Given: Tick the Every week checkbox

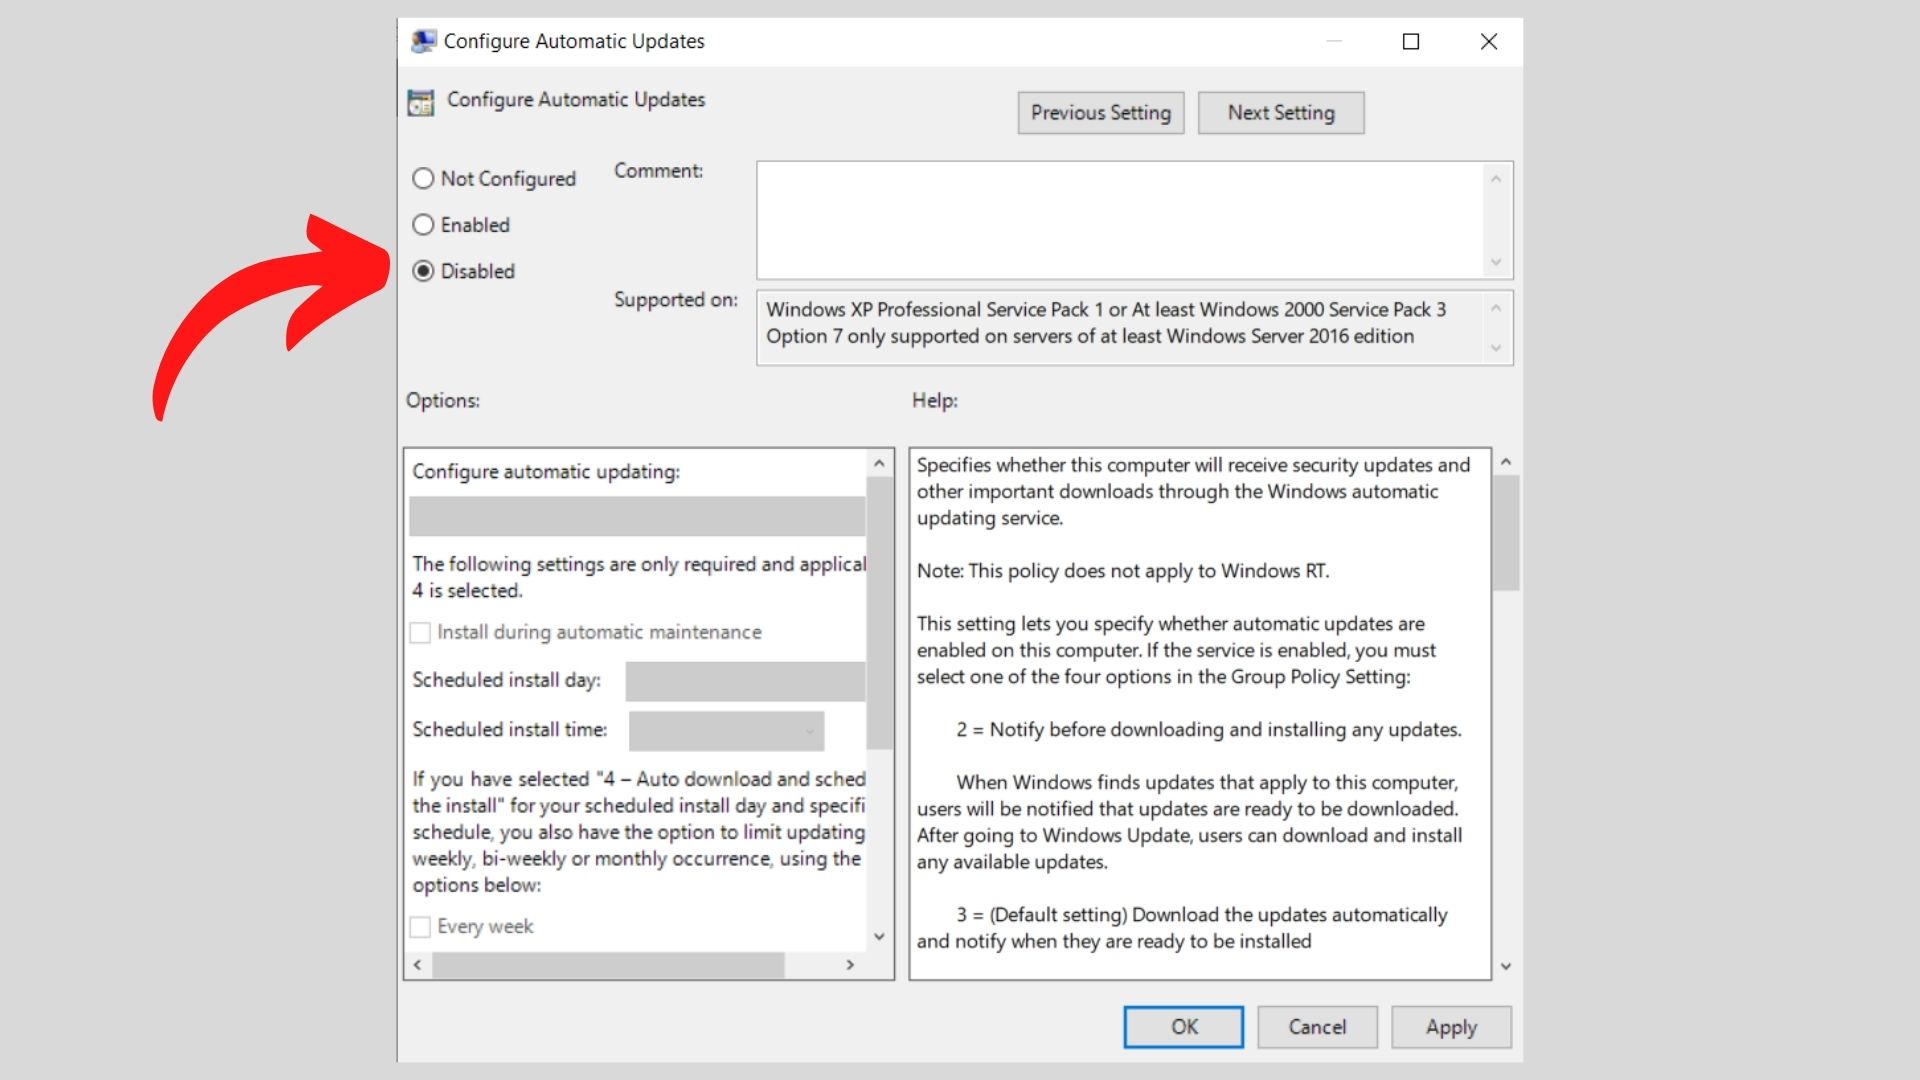Looking at the screenshot, I should (421, 926).
